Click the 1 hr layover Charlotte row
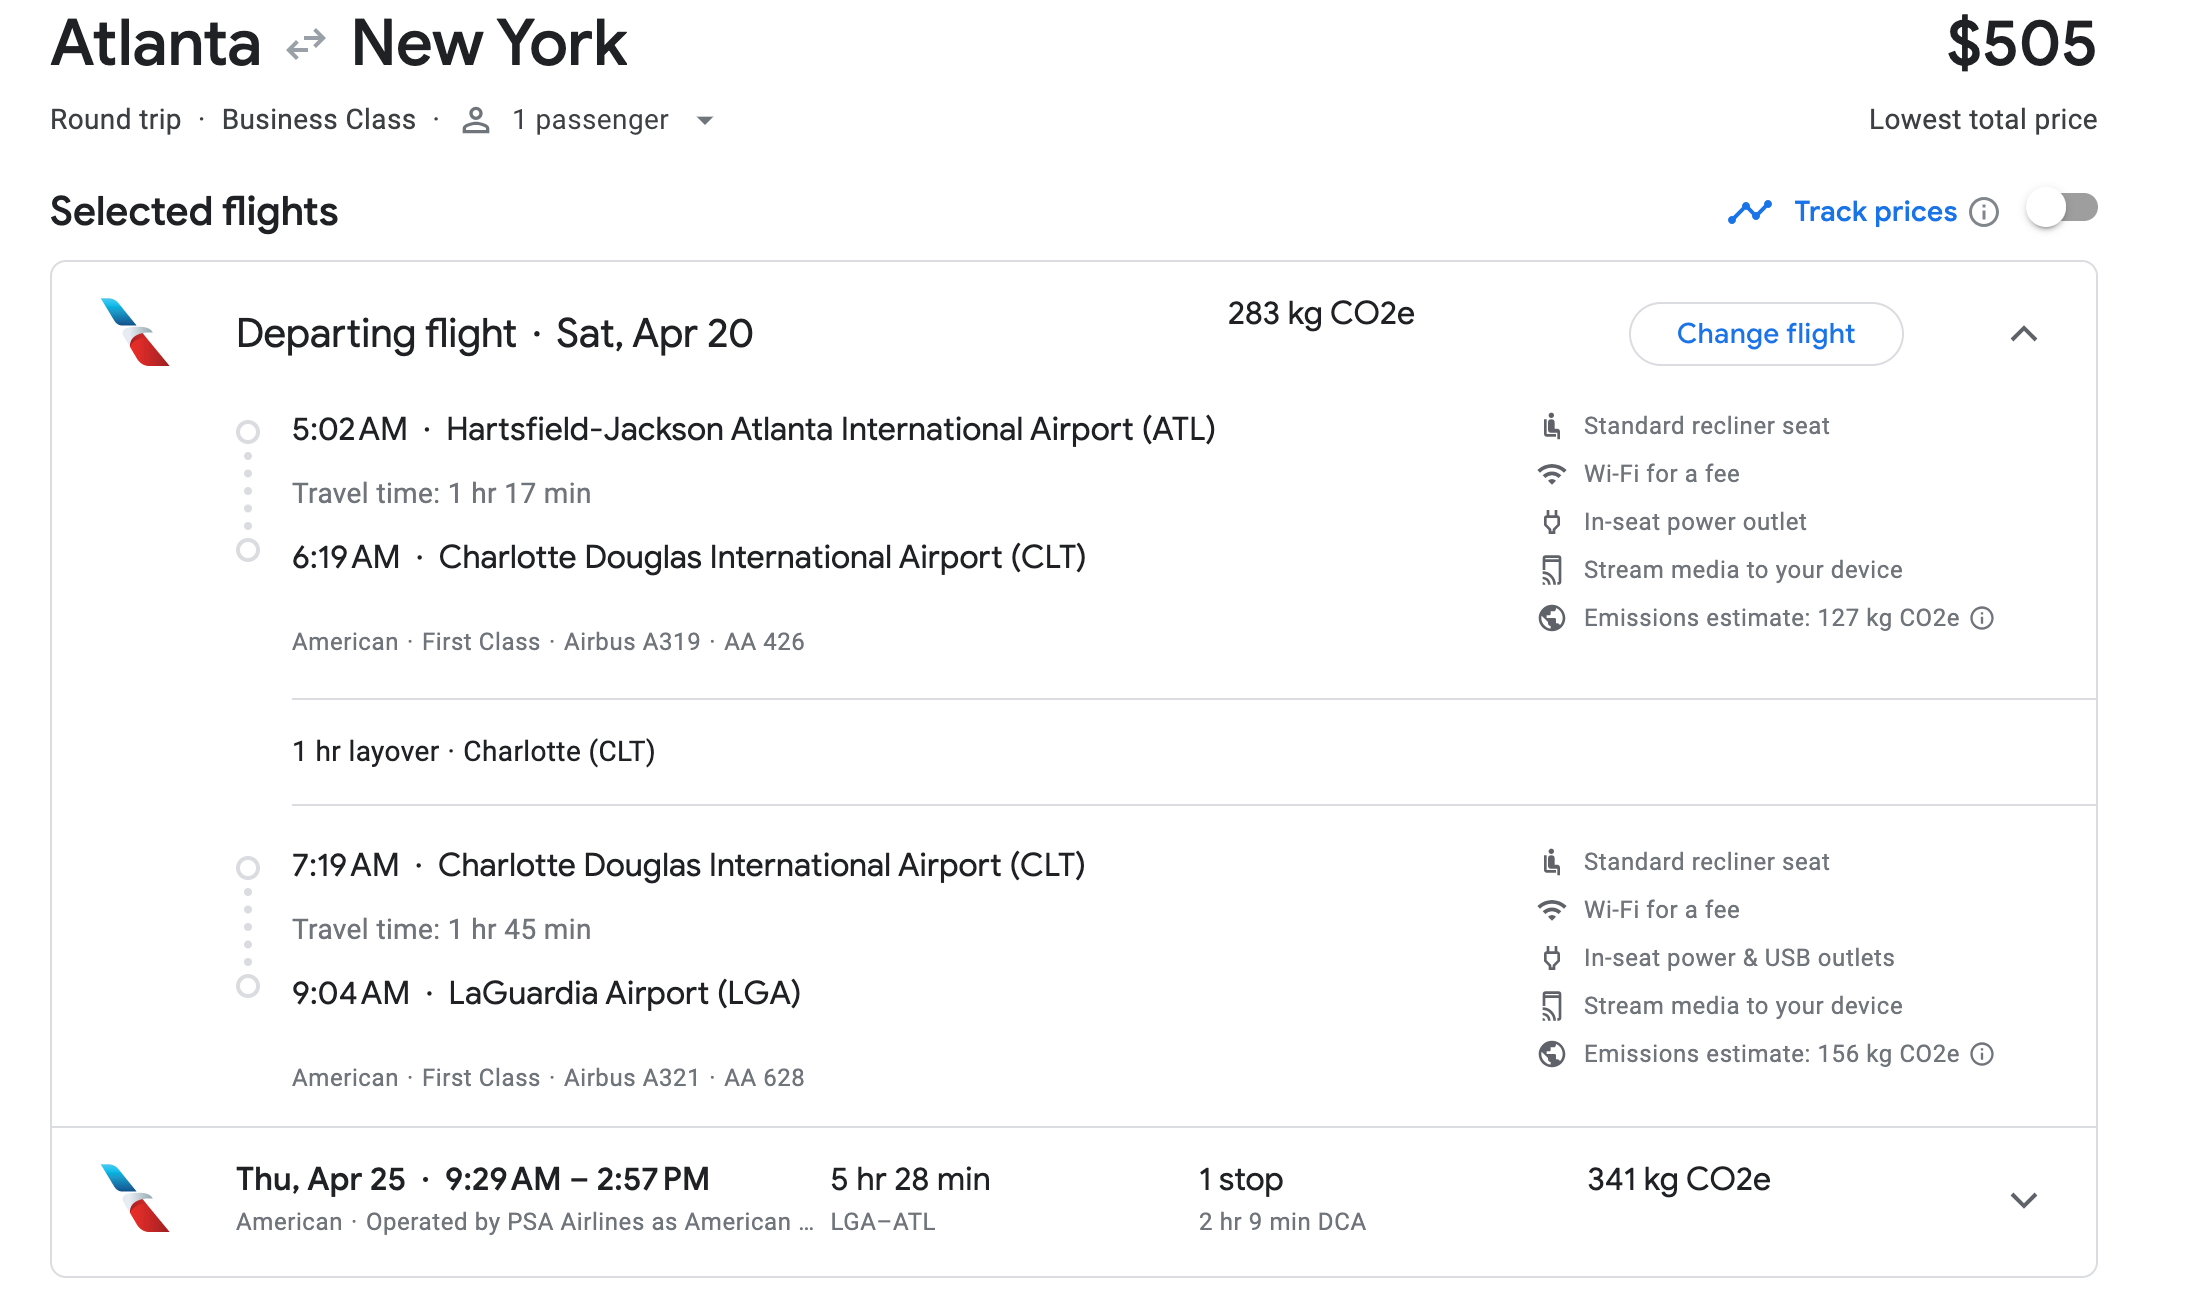2190x1298 pixels. 473,751
